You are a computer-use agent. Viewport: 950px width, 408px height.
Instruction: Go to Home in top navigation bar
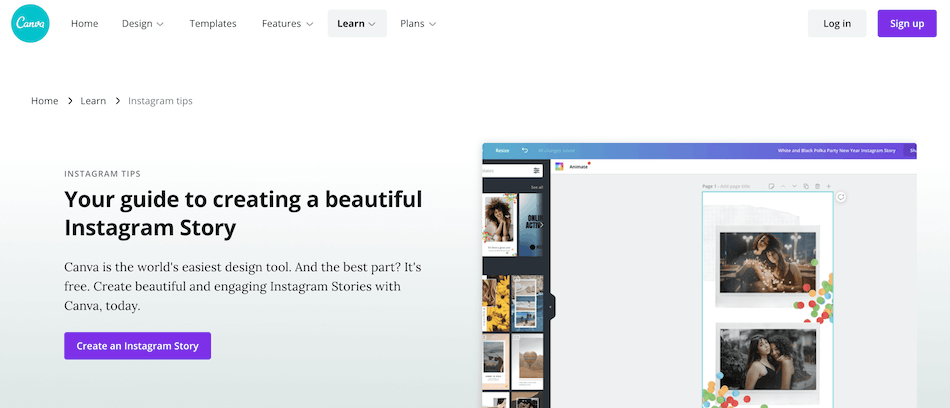click(x=84, y=24)
